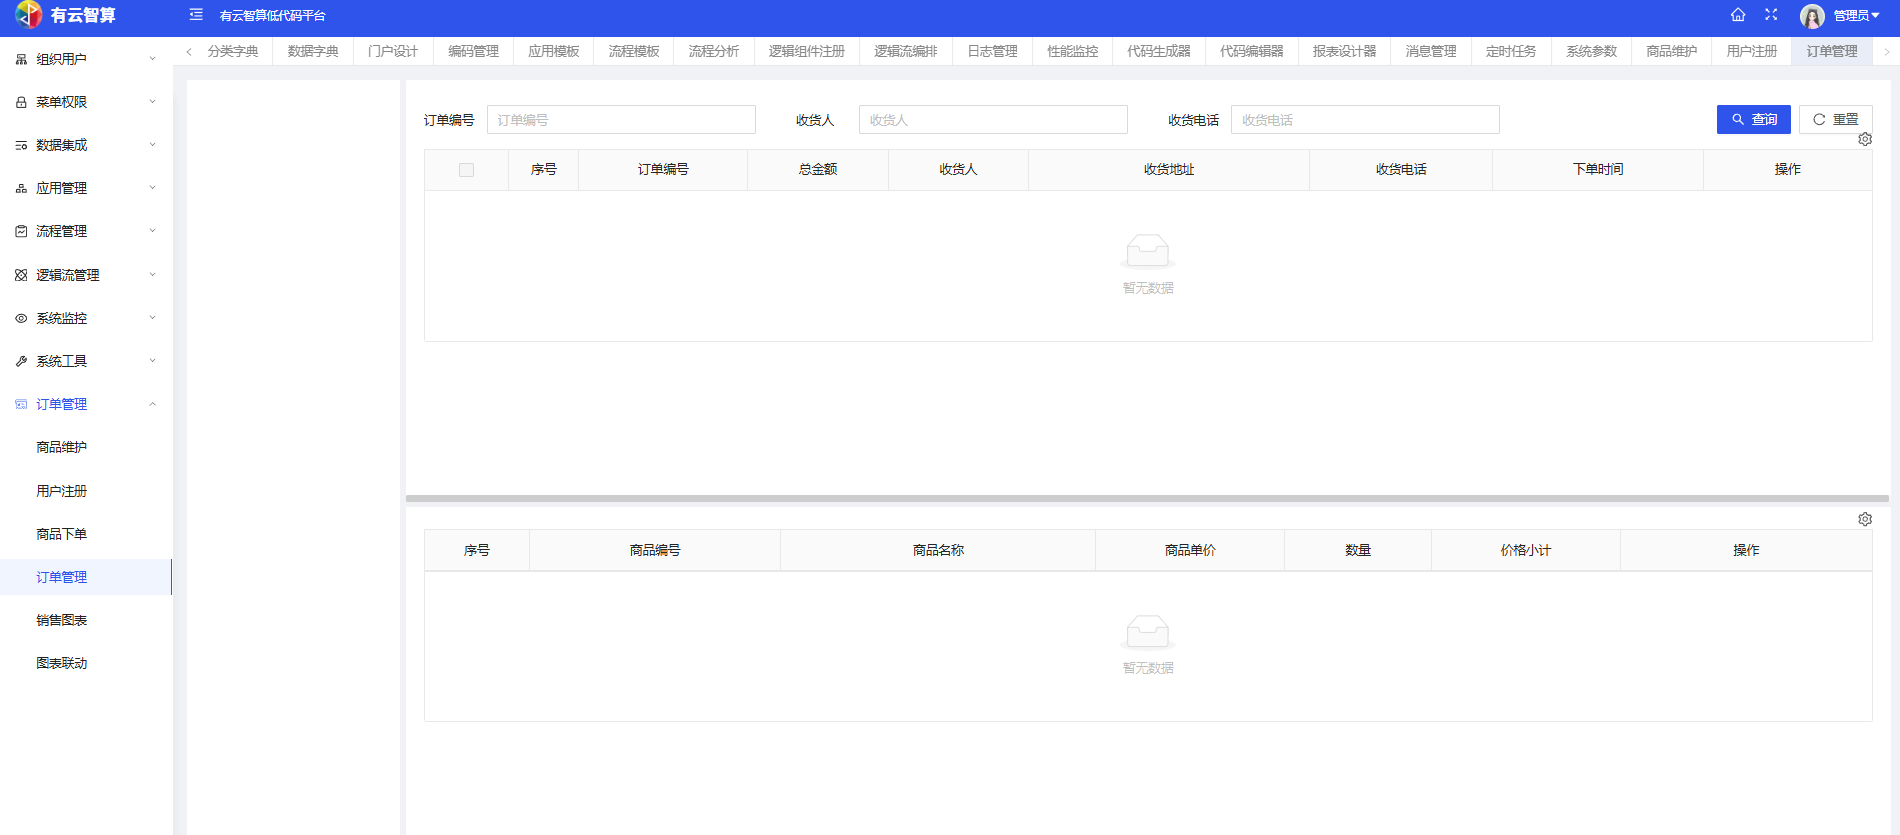Open settings gear above product details table
The width and height of the screenshot is (1900, 835).
(x=1865, y=519)
